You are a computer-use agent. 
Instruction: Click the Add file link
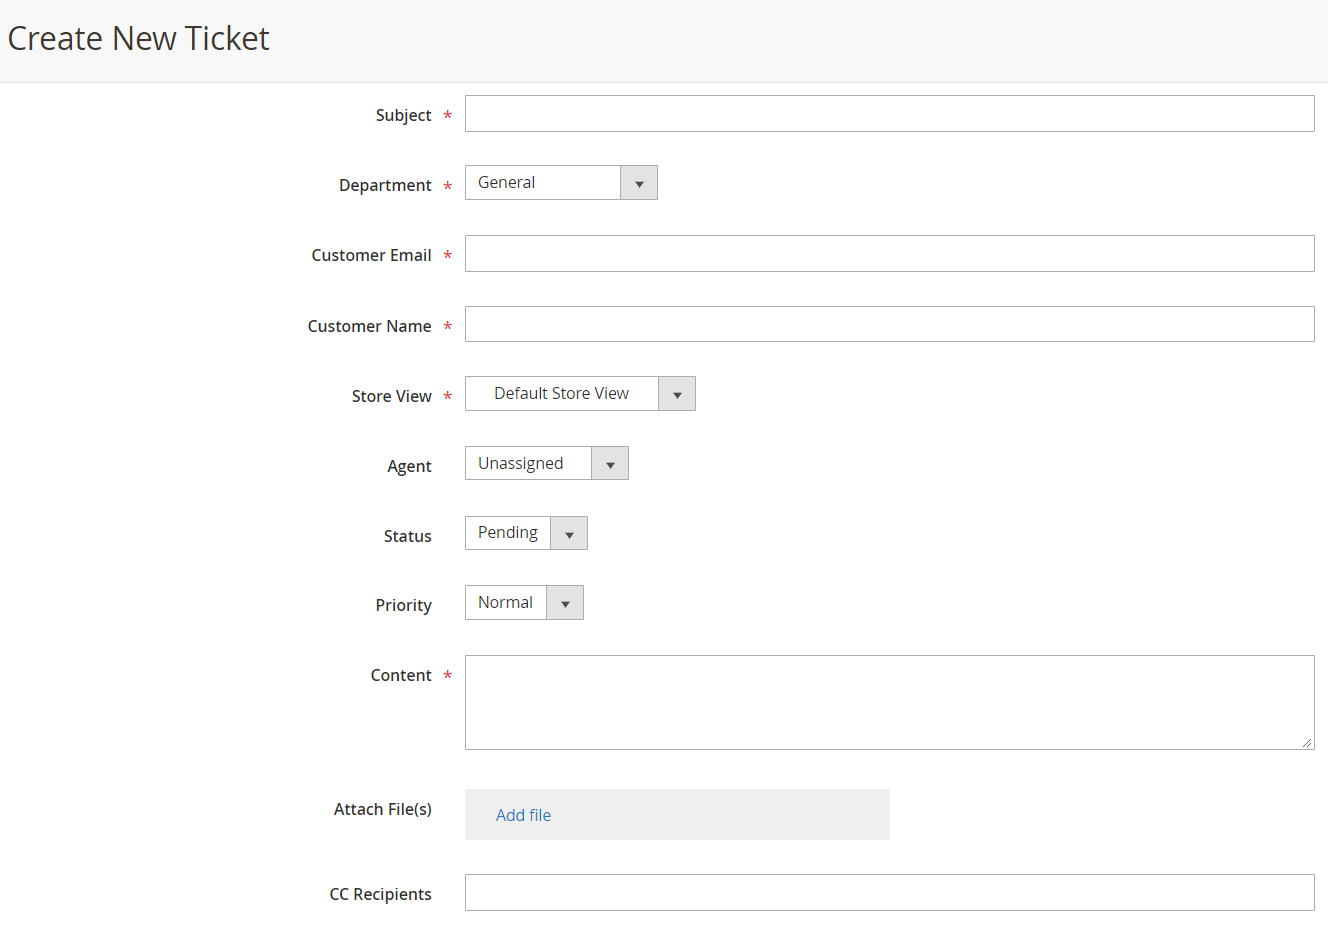tap(523, 815)
